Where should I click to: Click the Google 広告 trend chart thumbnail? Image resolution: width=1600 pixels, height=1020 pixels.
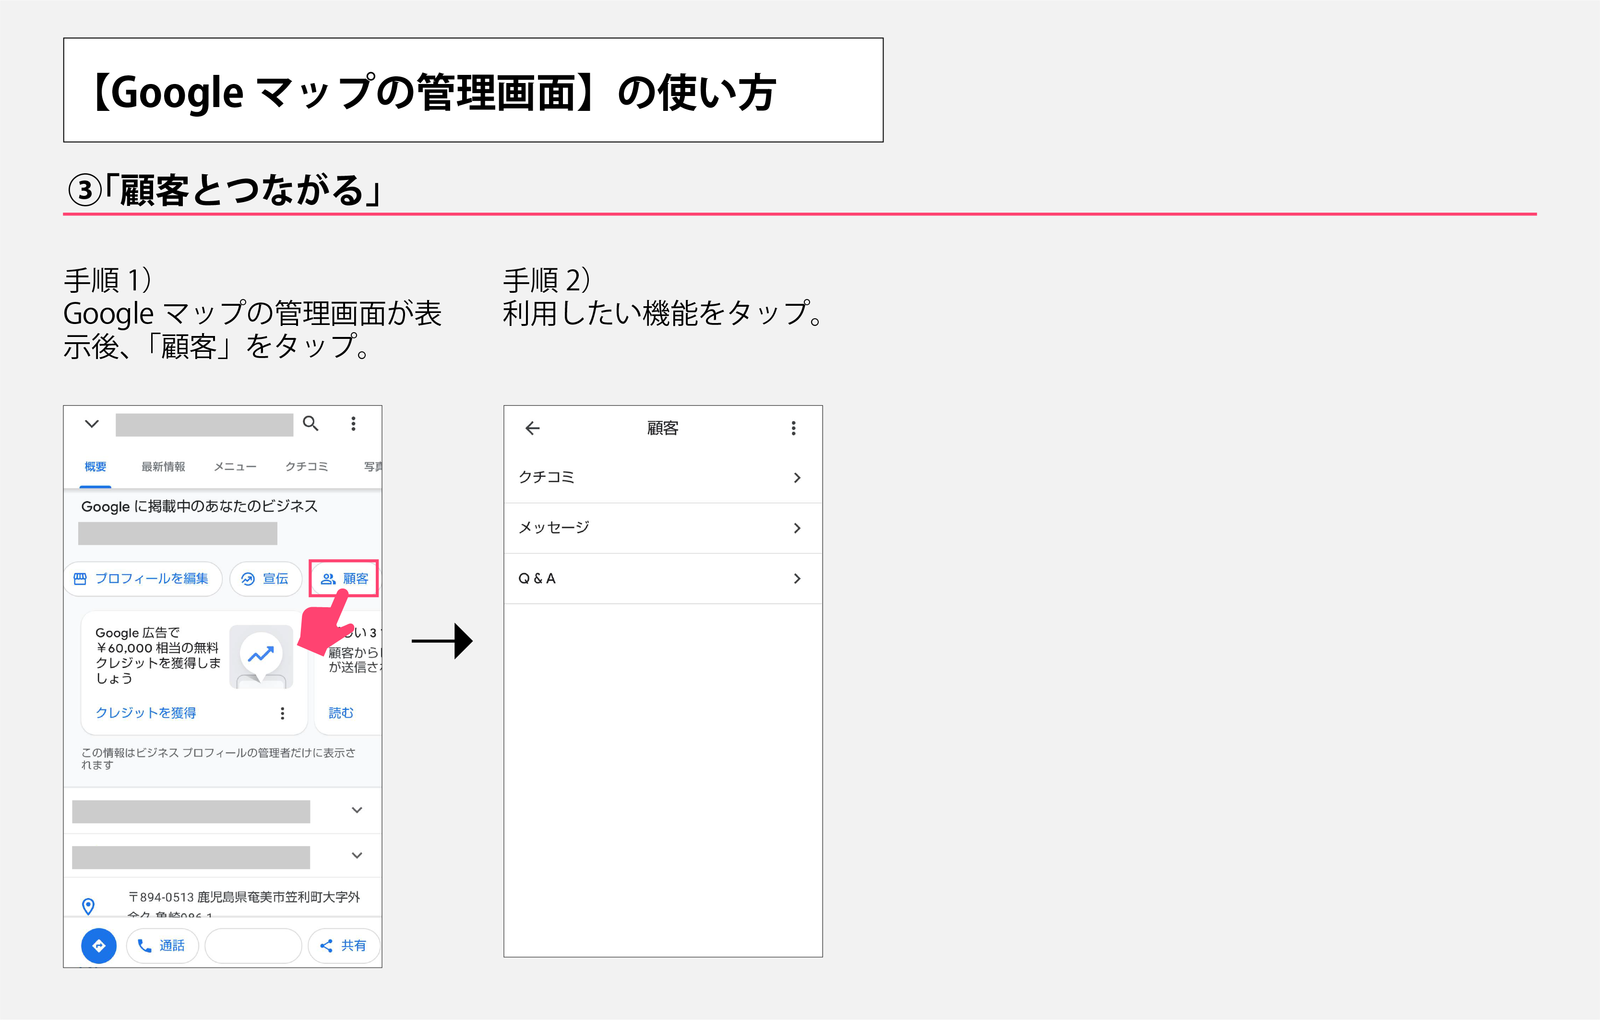pyautogui.click(x=261, y=656)
